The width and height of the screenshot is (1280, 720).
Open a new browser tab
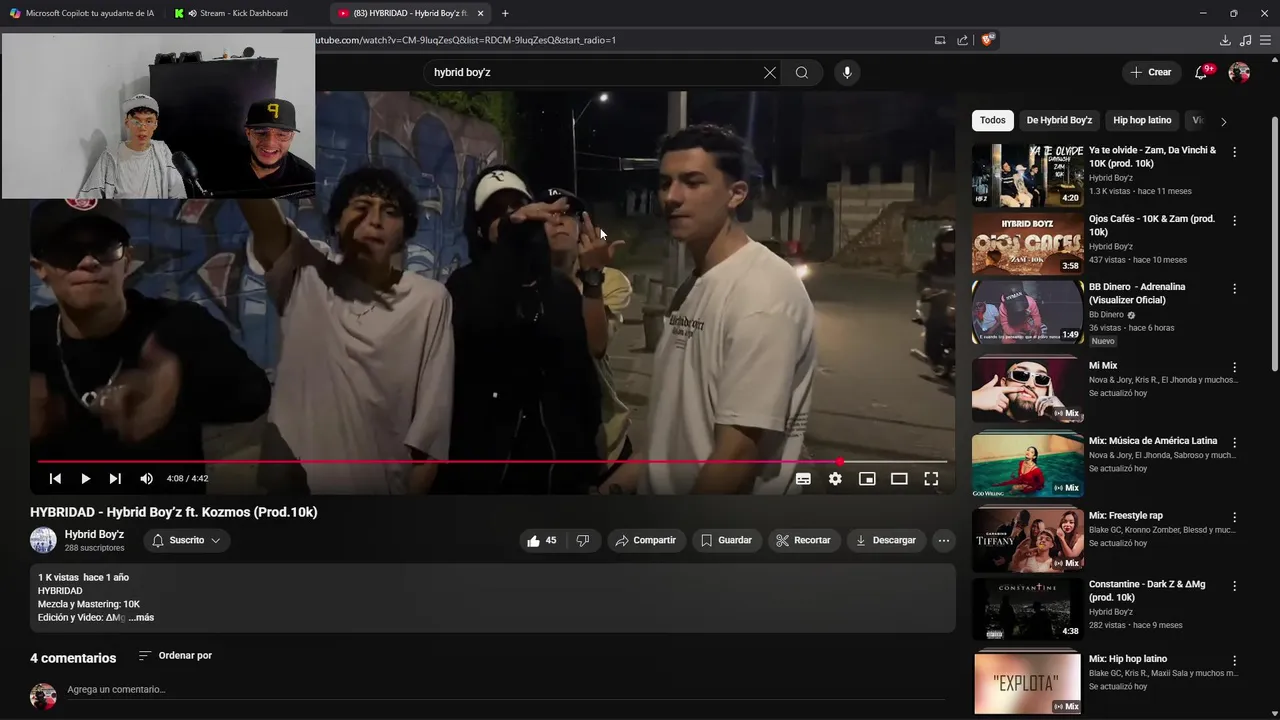click(x=505, y=13)
